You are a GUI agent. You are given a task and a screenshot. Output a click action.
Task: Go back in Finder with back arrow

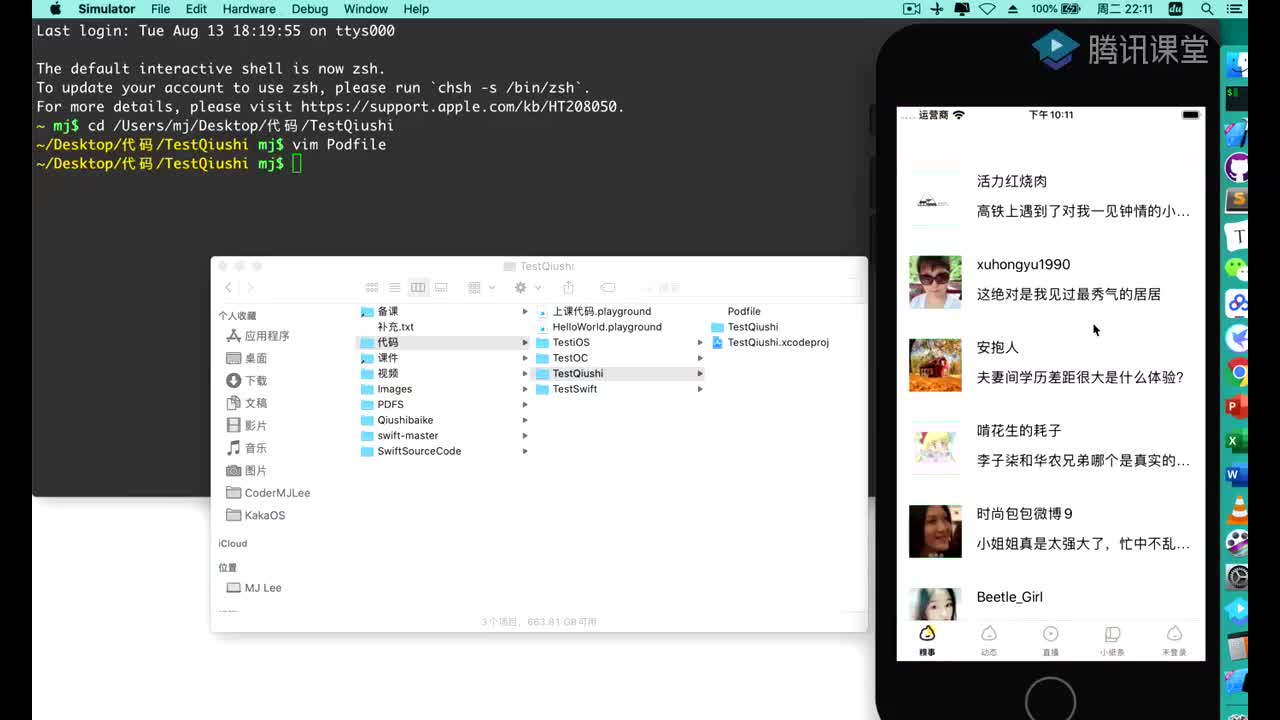click(228, 287)
